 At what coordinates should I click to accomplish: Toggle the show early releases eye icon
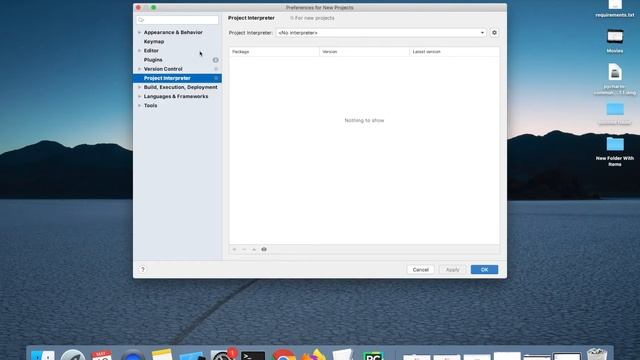(x=264, y=249)
